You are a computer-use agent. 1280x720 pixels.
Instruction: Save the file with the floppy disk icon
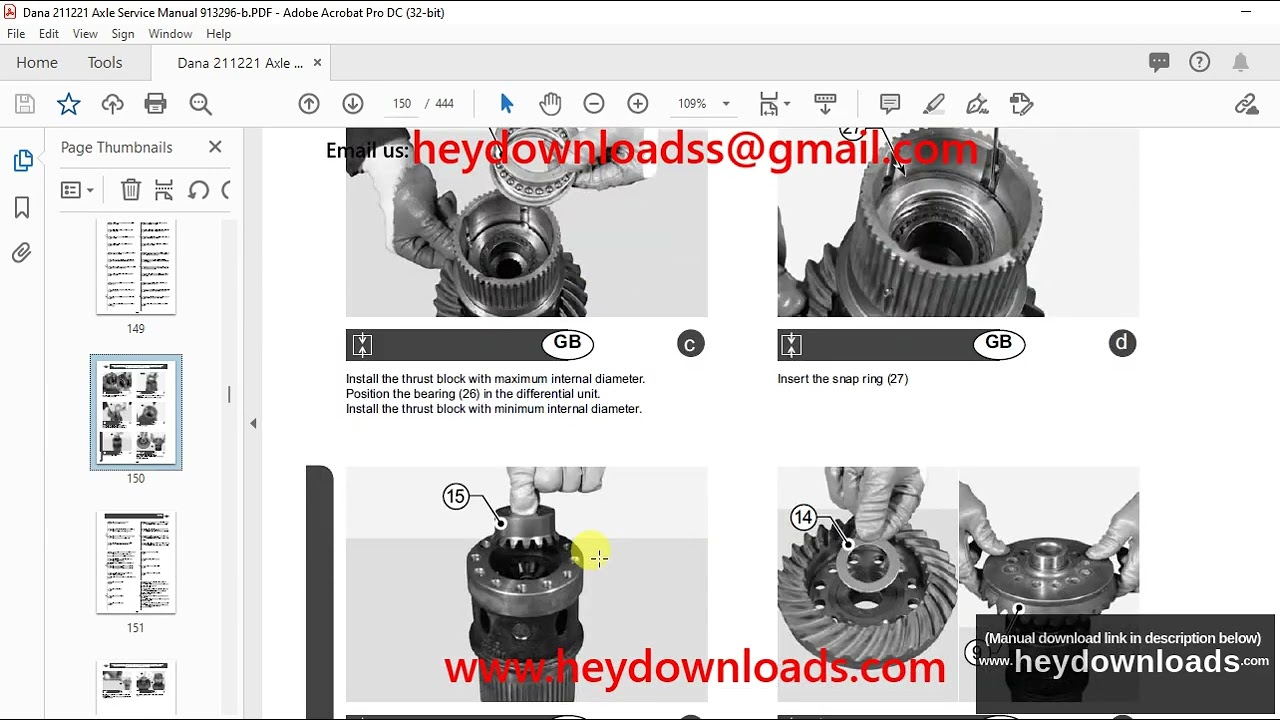coord(25,104)
